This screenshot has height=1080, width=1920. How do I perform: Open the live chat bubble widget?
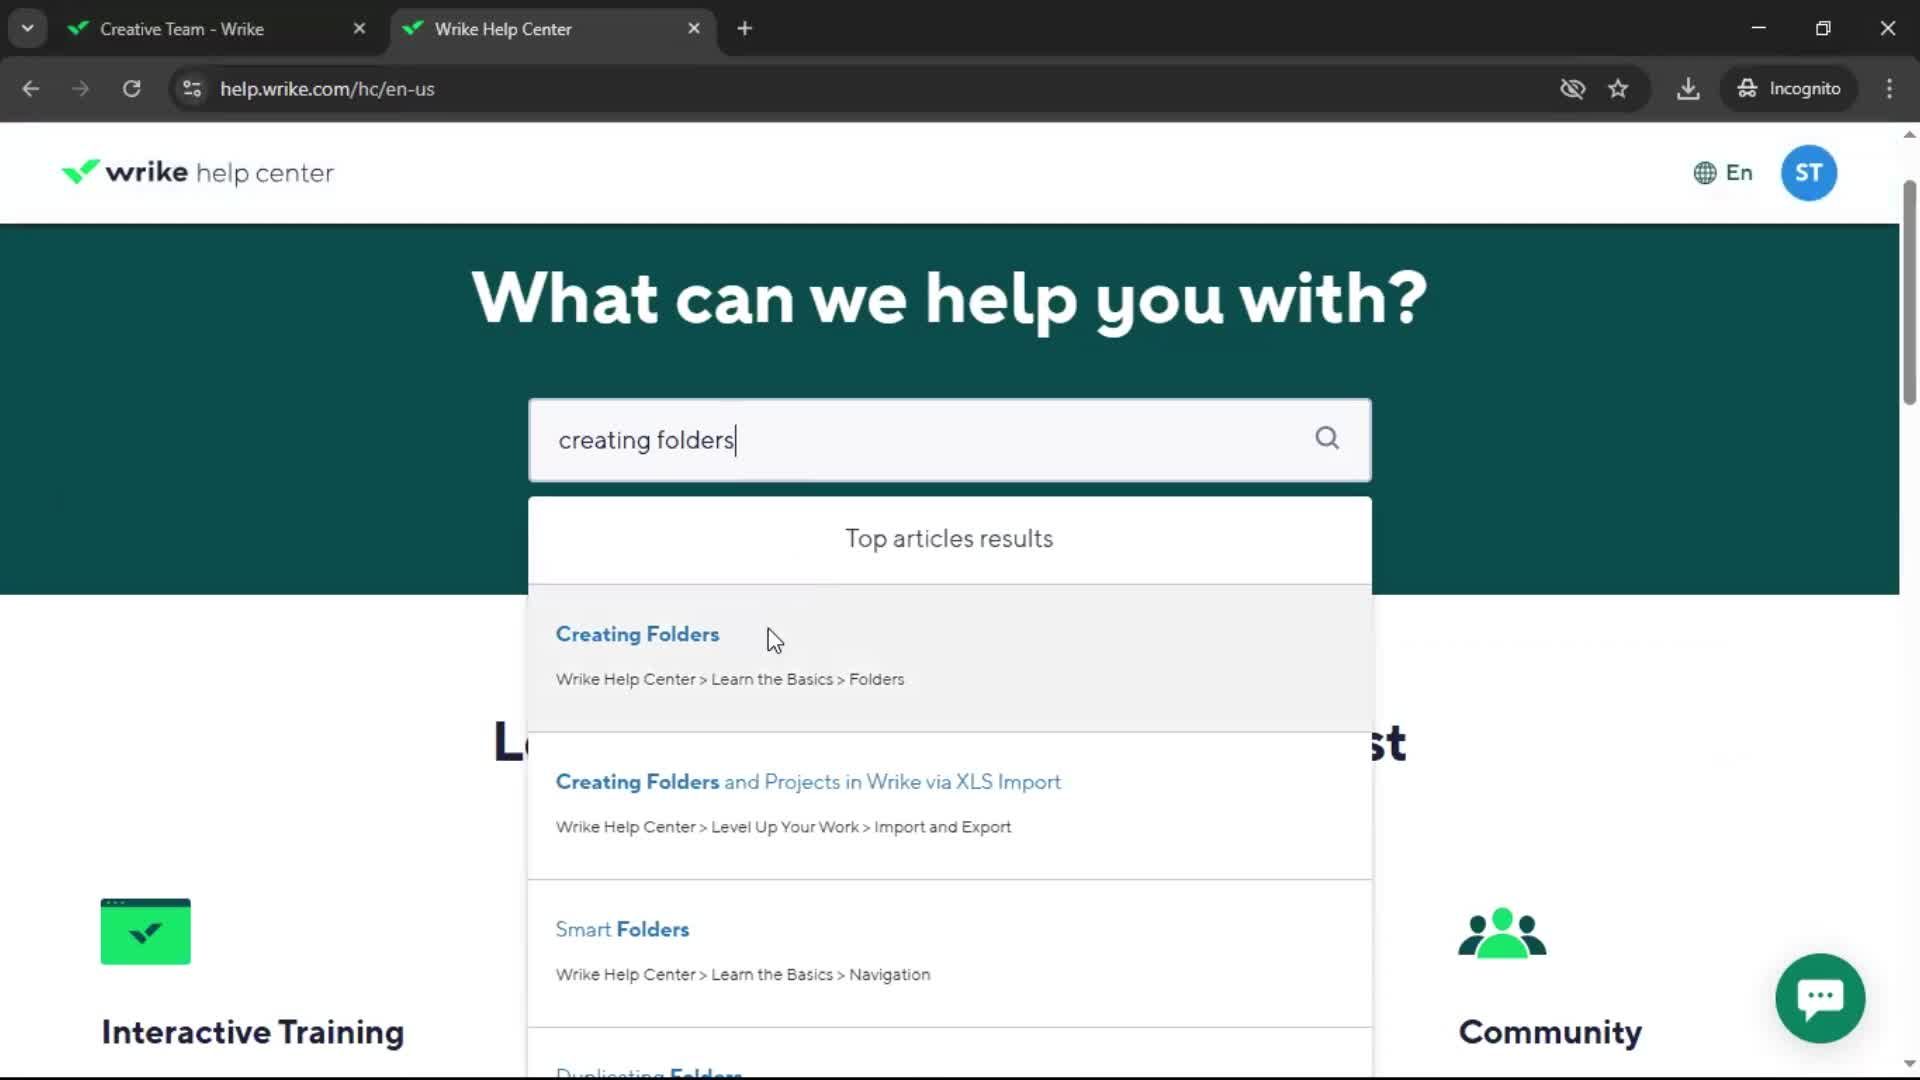coord(1820,998)
